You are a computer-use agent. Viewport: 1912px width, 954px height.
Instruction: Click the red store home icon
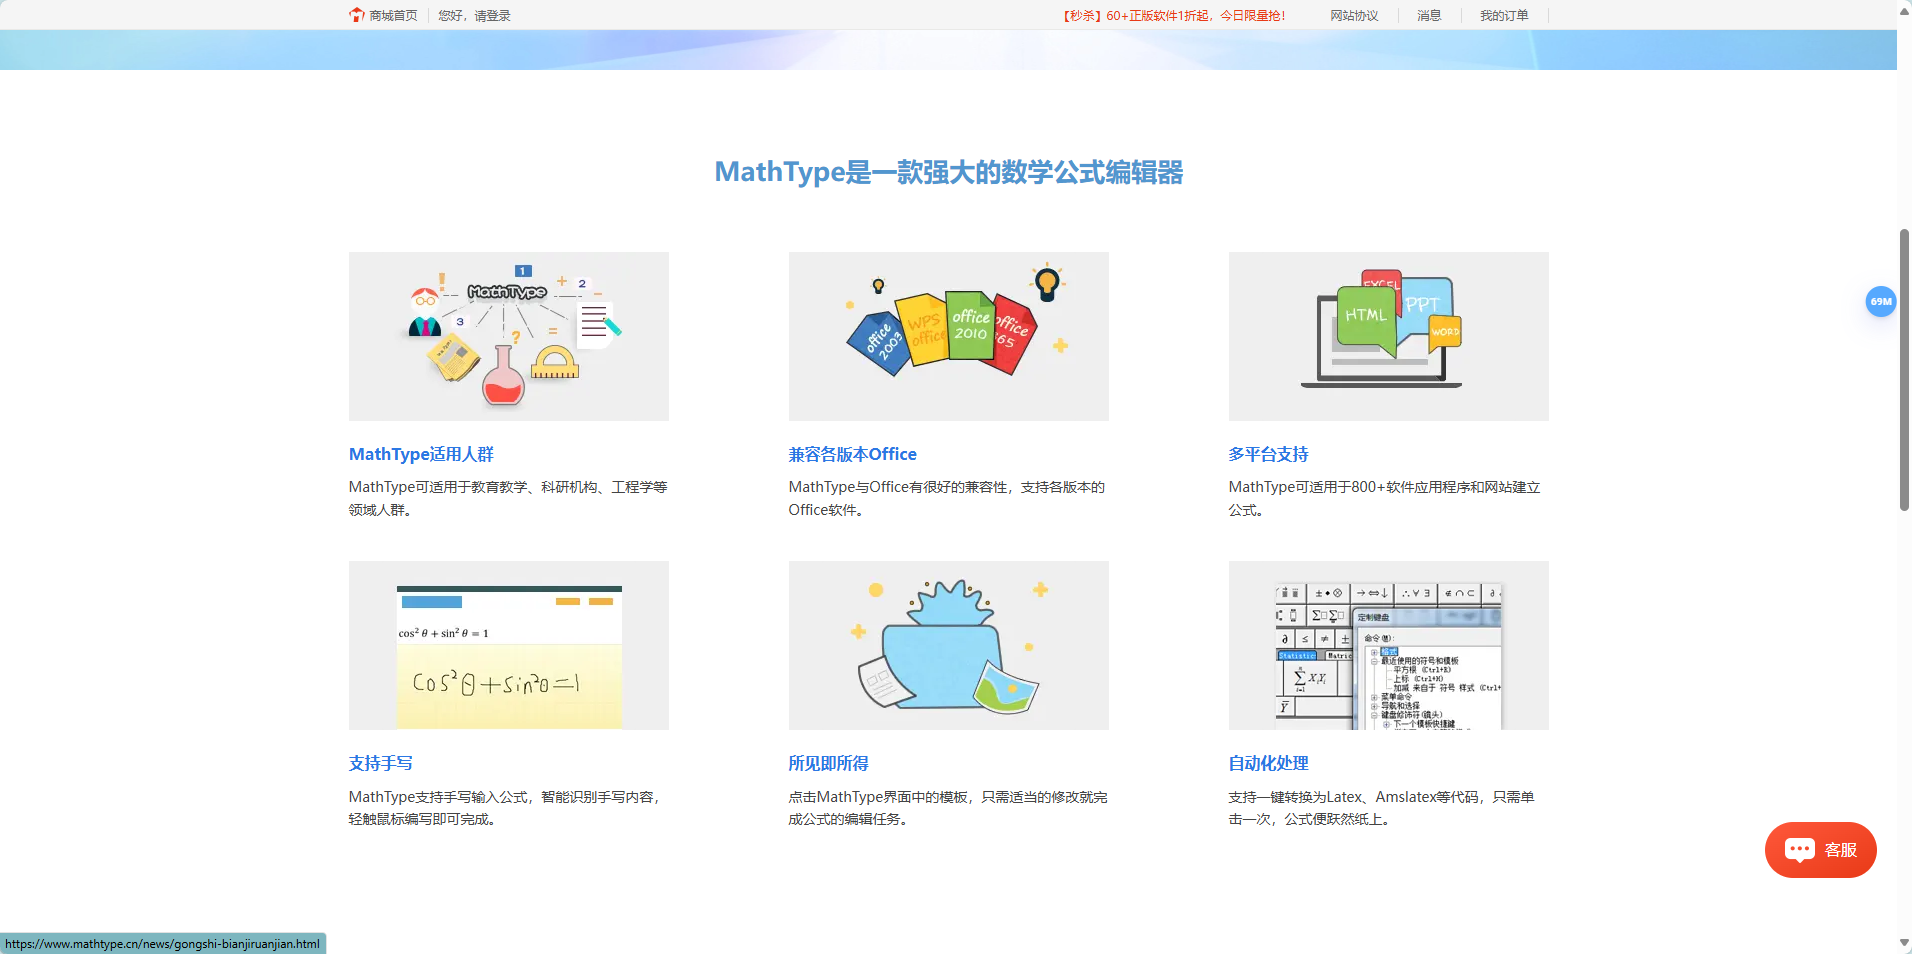[357, 15]
